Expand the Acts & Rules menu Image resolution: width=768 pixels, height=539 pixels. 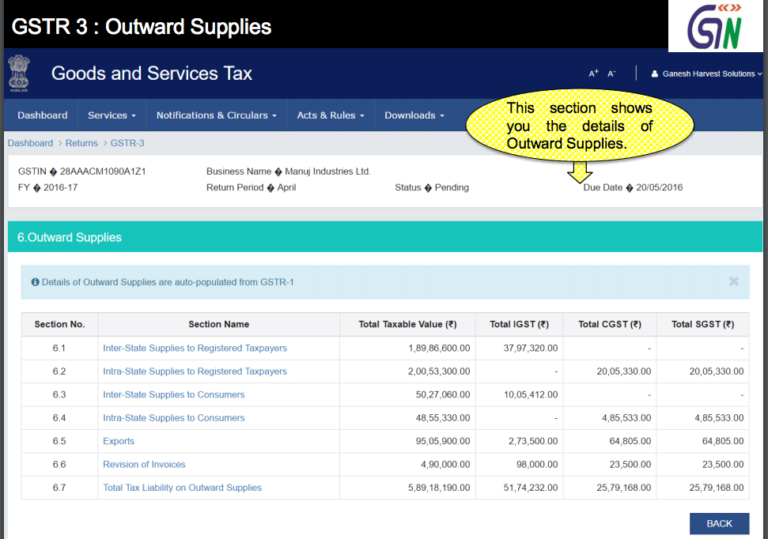(x=331, y=115)
